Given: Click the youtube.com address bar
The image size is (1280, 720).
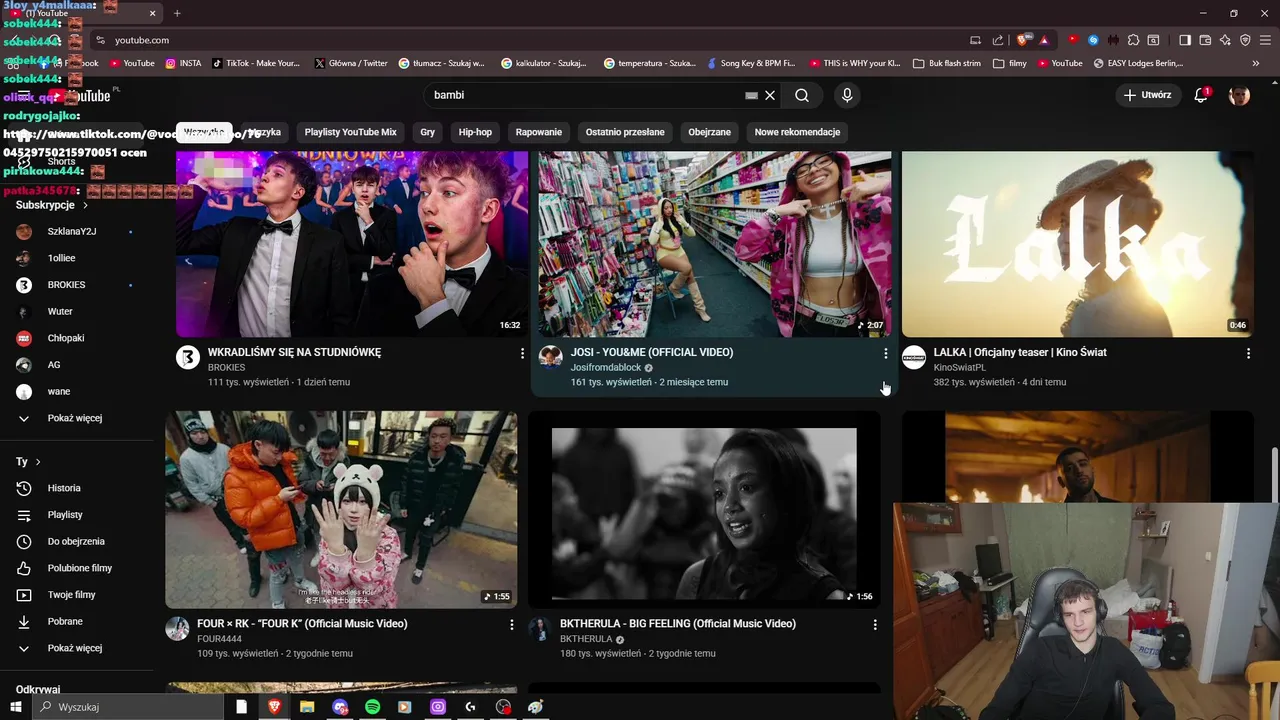Looking at the screenshot, I should coord(530,40).
